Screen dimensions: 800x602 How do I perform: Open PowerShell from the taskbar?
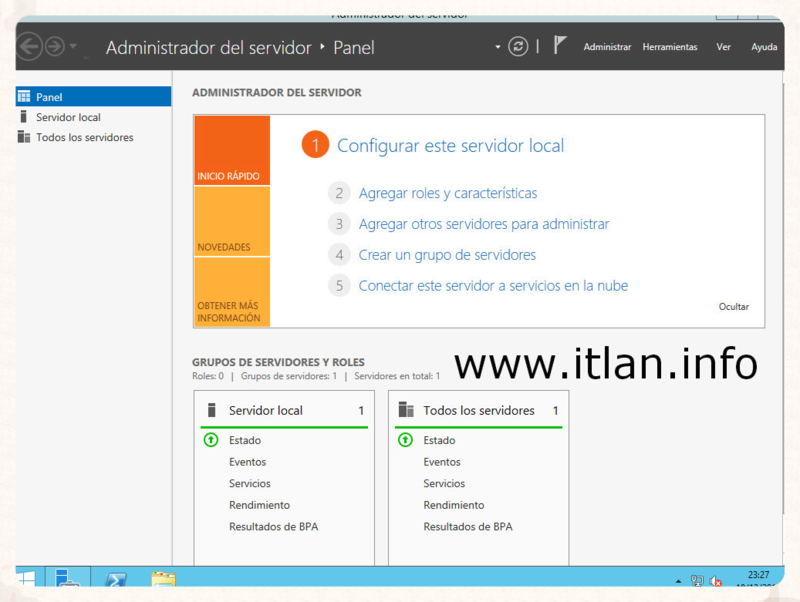115,580
